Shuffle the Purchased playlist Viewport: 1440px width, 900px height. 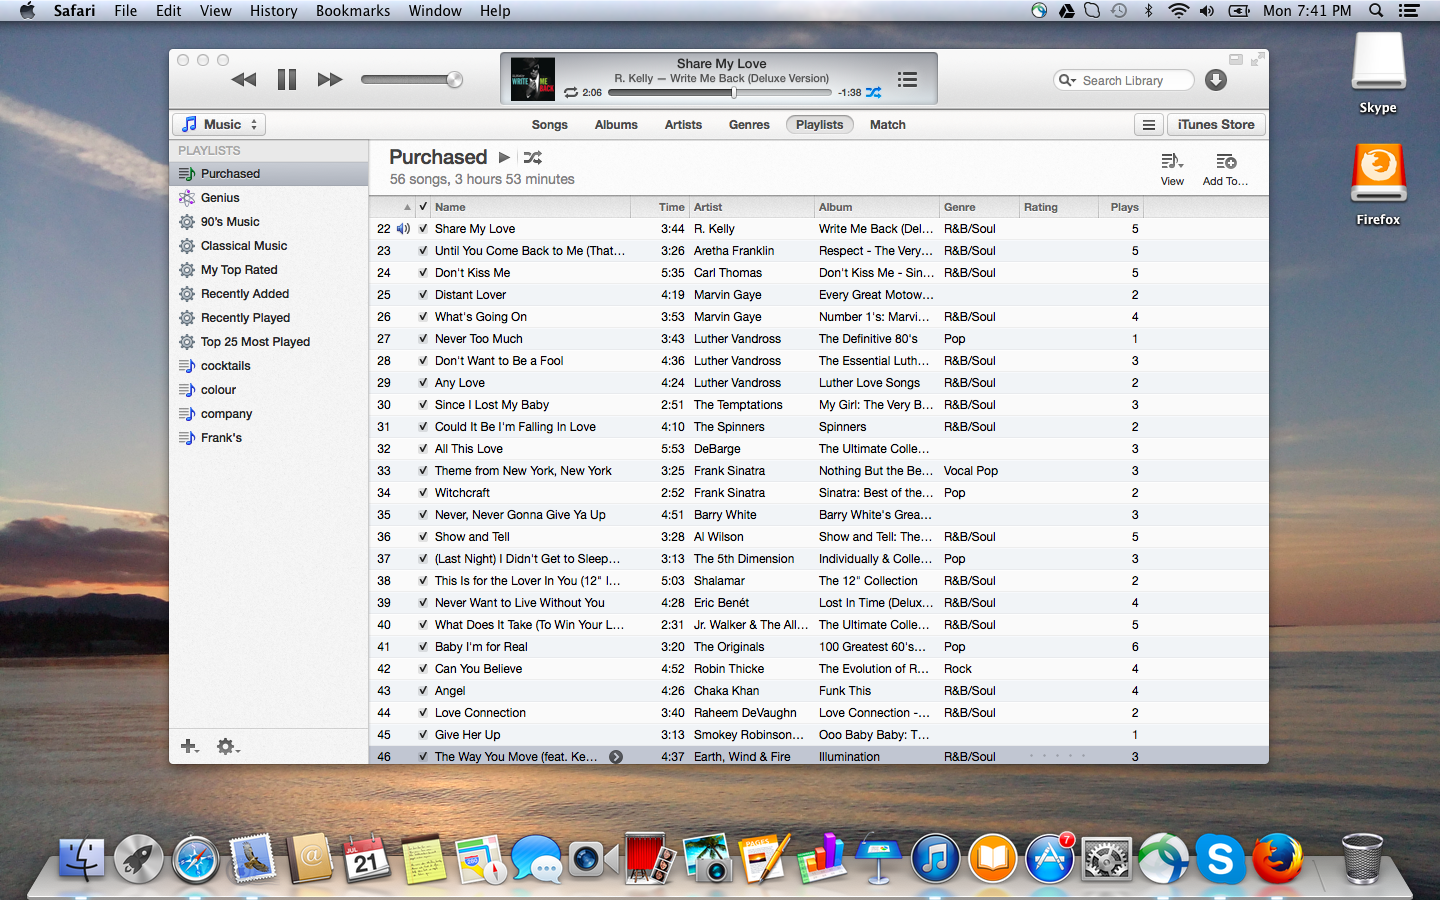(533, 158)
